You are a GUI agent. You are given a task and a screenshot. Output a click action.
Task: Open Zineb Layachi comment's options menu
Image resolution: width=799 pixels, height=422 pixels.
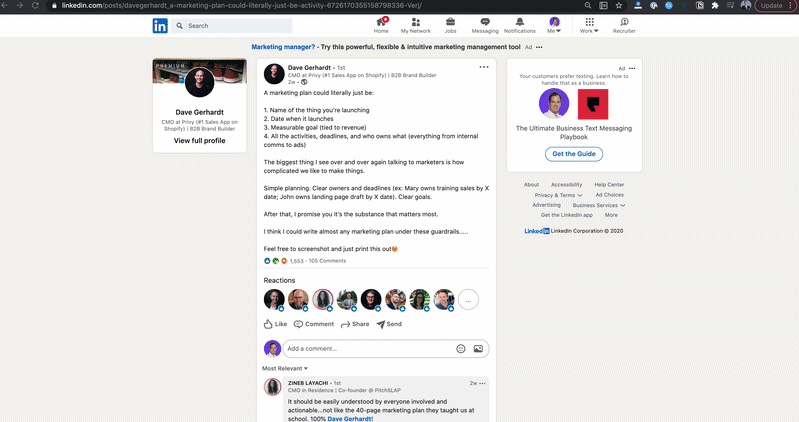(x=483, y=383)
